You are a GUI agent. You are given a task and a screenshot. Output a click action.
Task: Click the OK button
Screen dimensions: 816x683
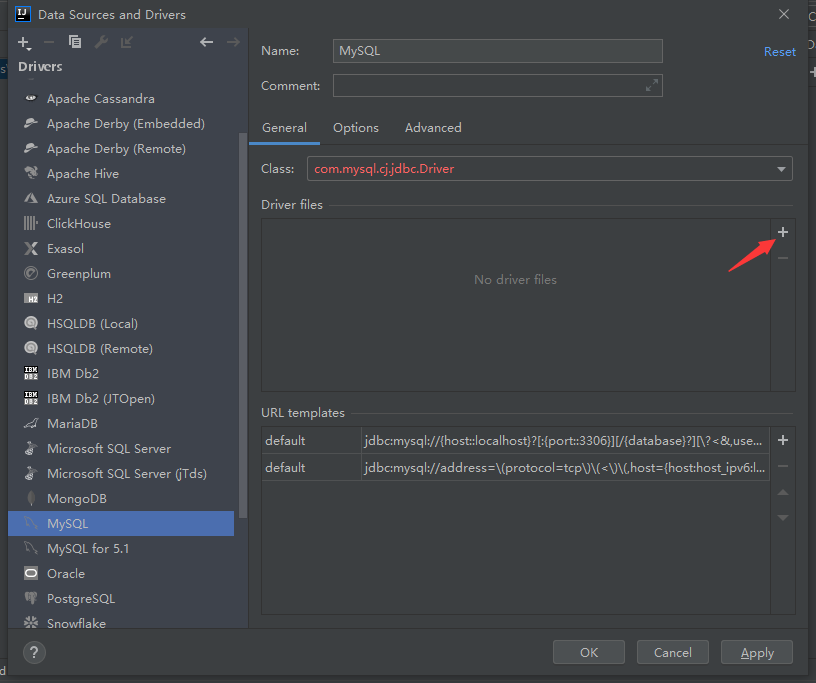(x=589, y=652)
